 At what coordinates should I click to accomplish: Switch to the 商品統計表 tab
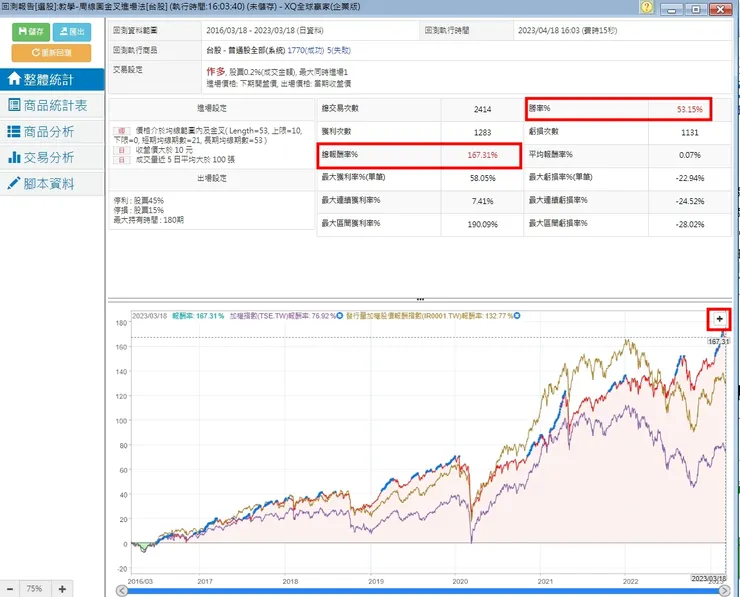51,105
